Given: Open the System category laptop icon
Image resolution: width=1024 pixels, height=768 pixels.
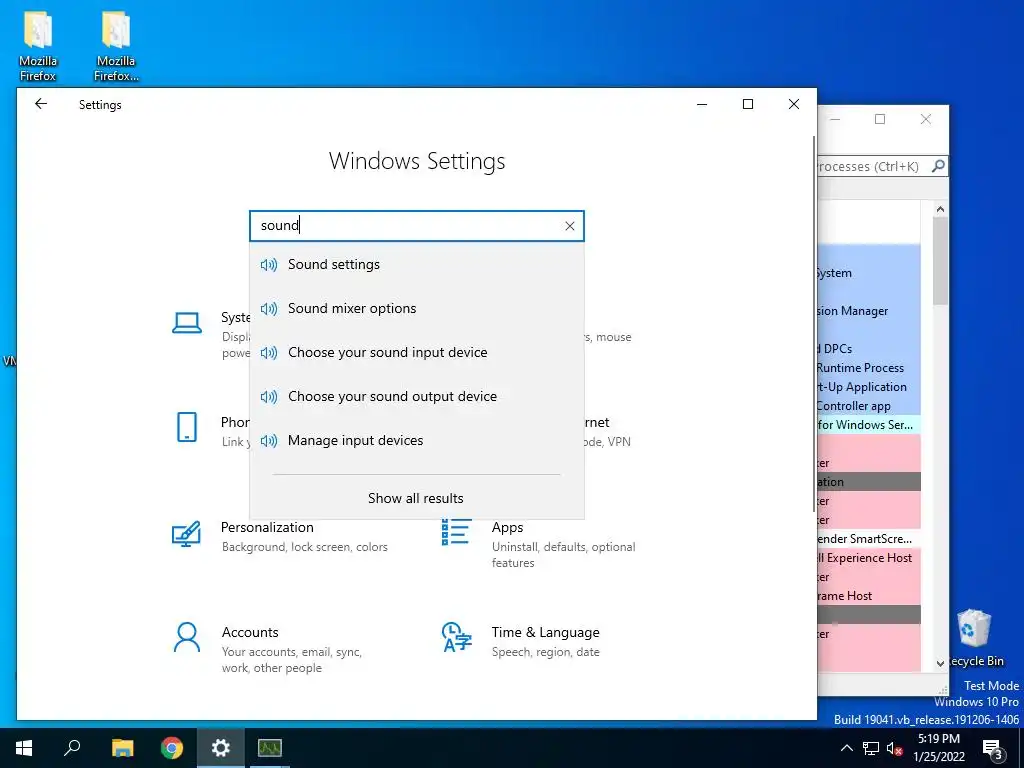Looking at the screenshot, I should [187, 323].
